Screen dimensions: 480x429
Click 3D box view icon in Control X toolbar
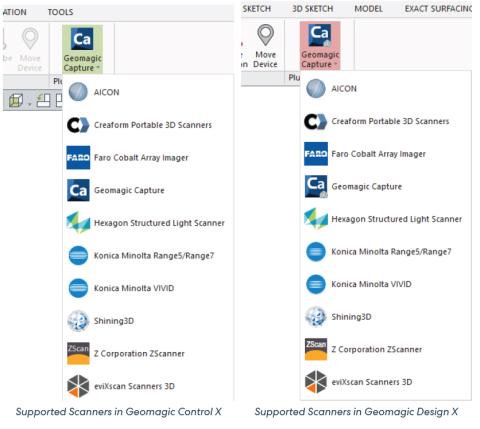(x=16, y=100)
